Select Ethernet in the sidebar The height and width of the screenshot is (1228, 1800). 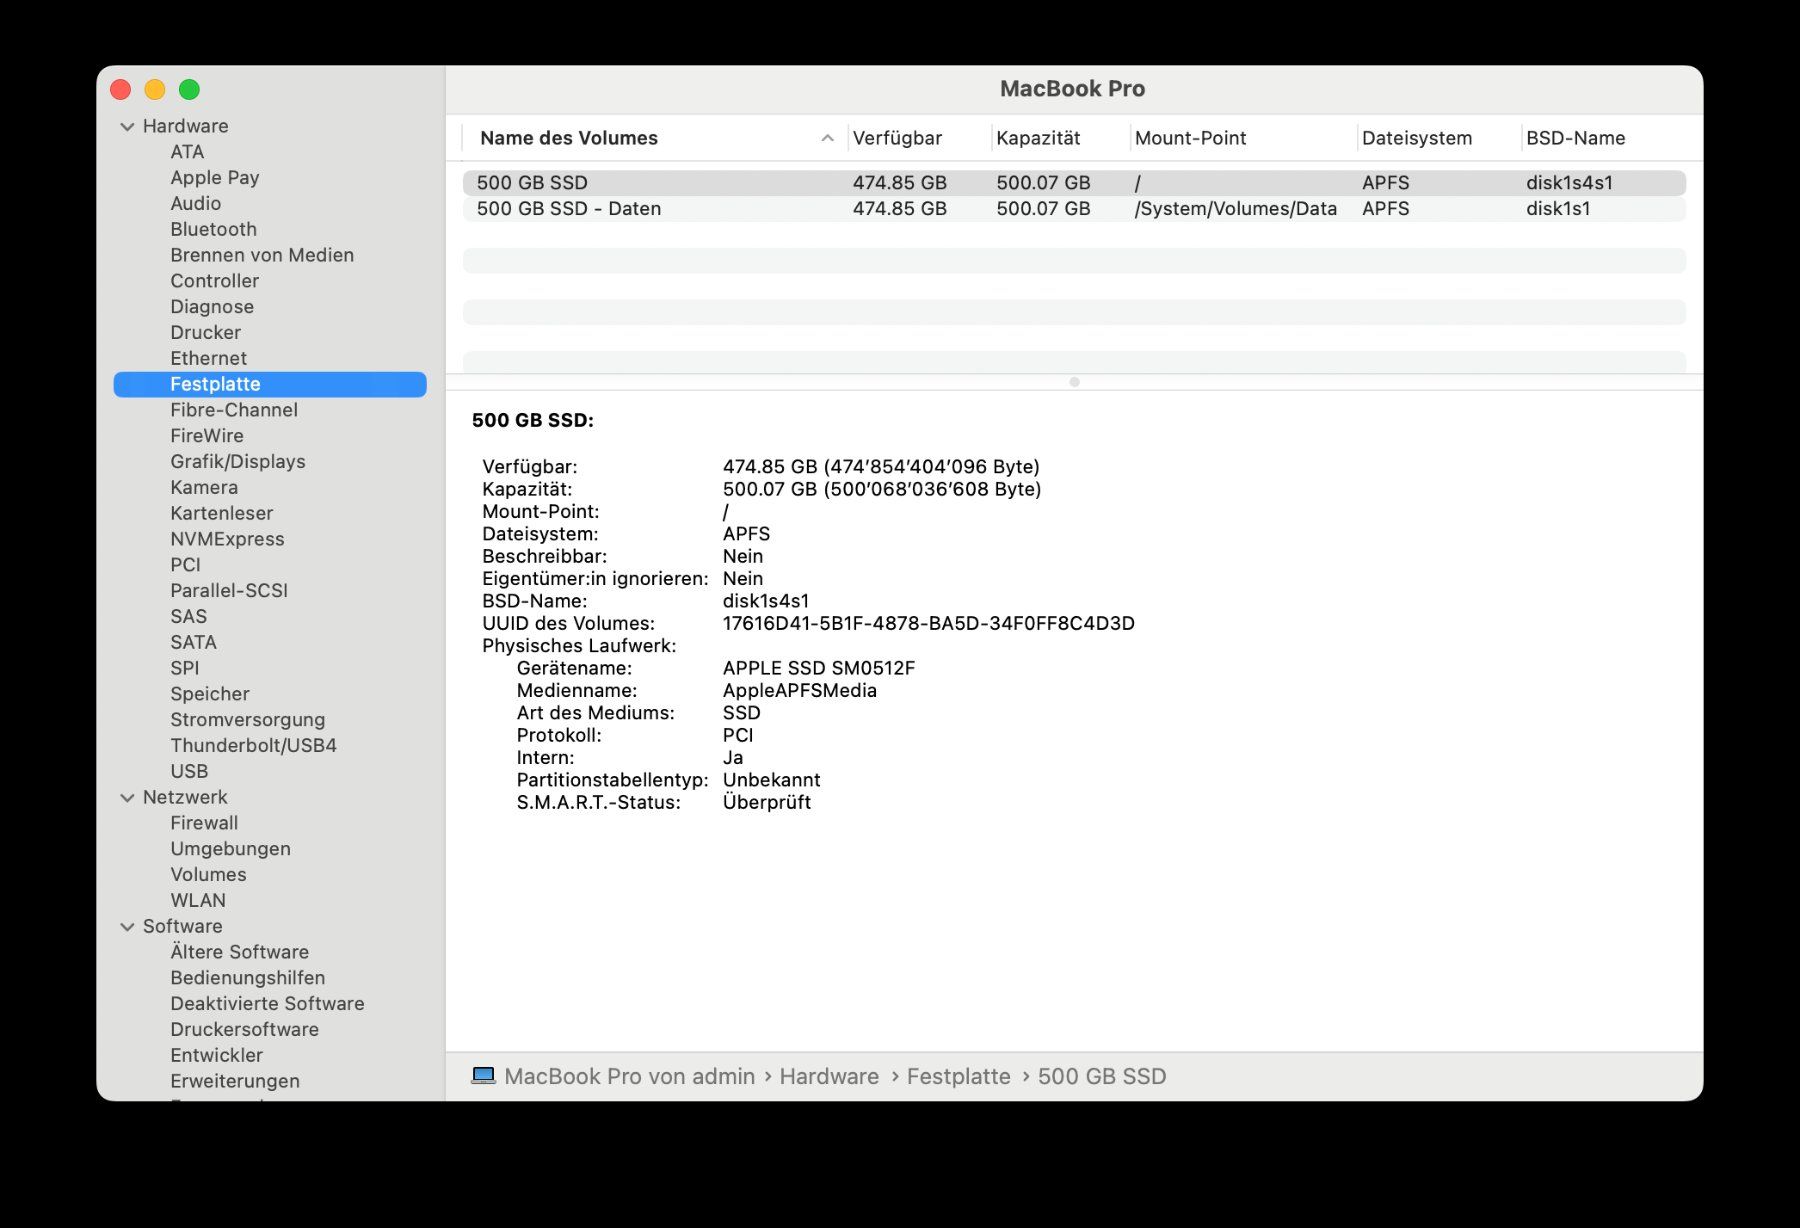coord(208,358)
